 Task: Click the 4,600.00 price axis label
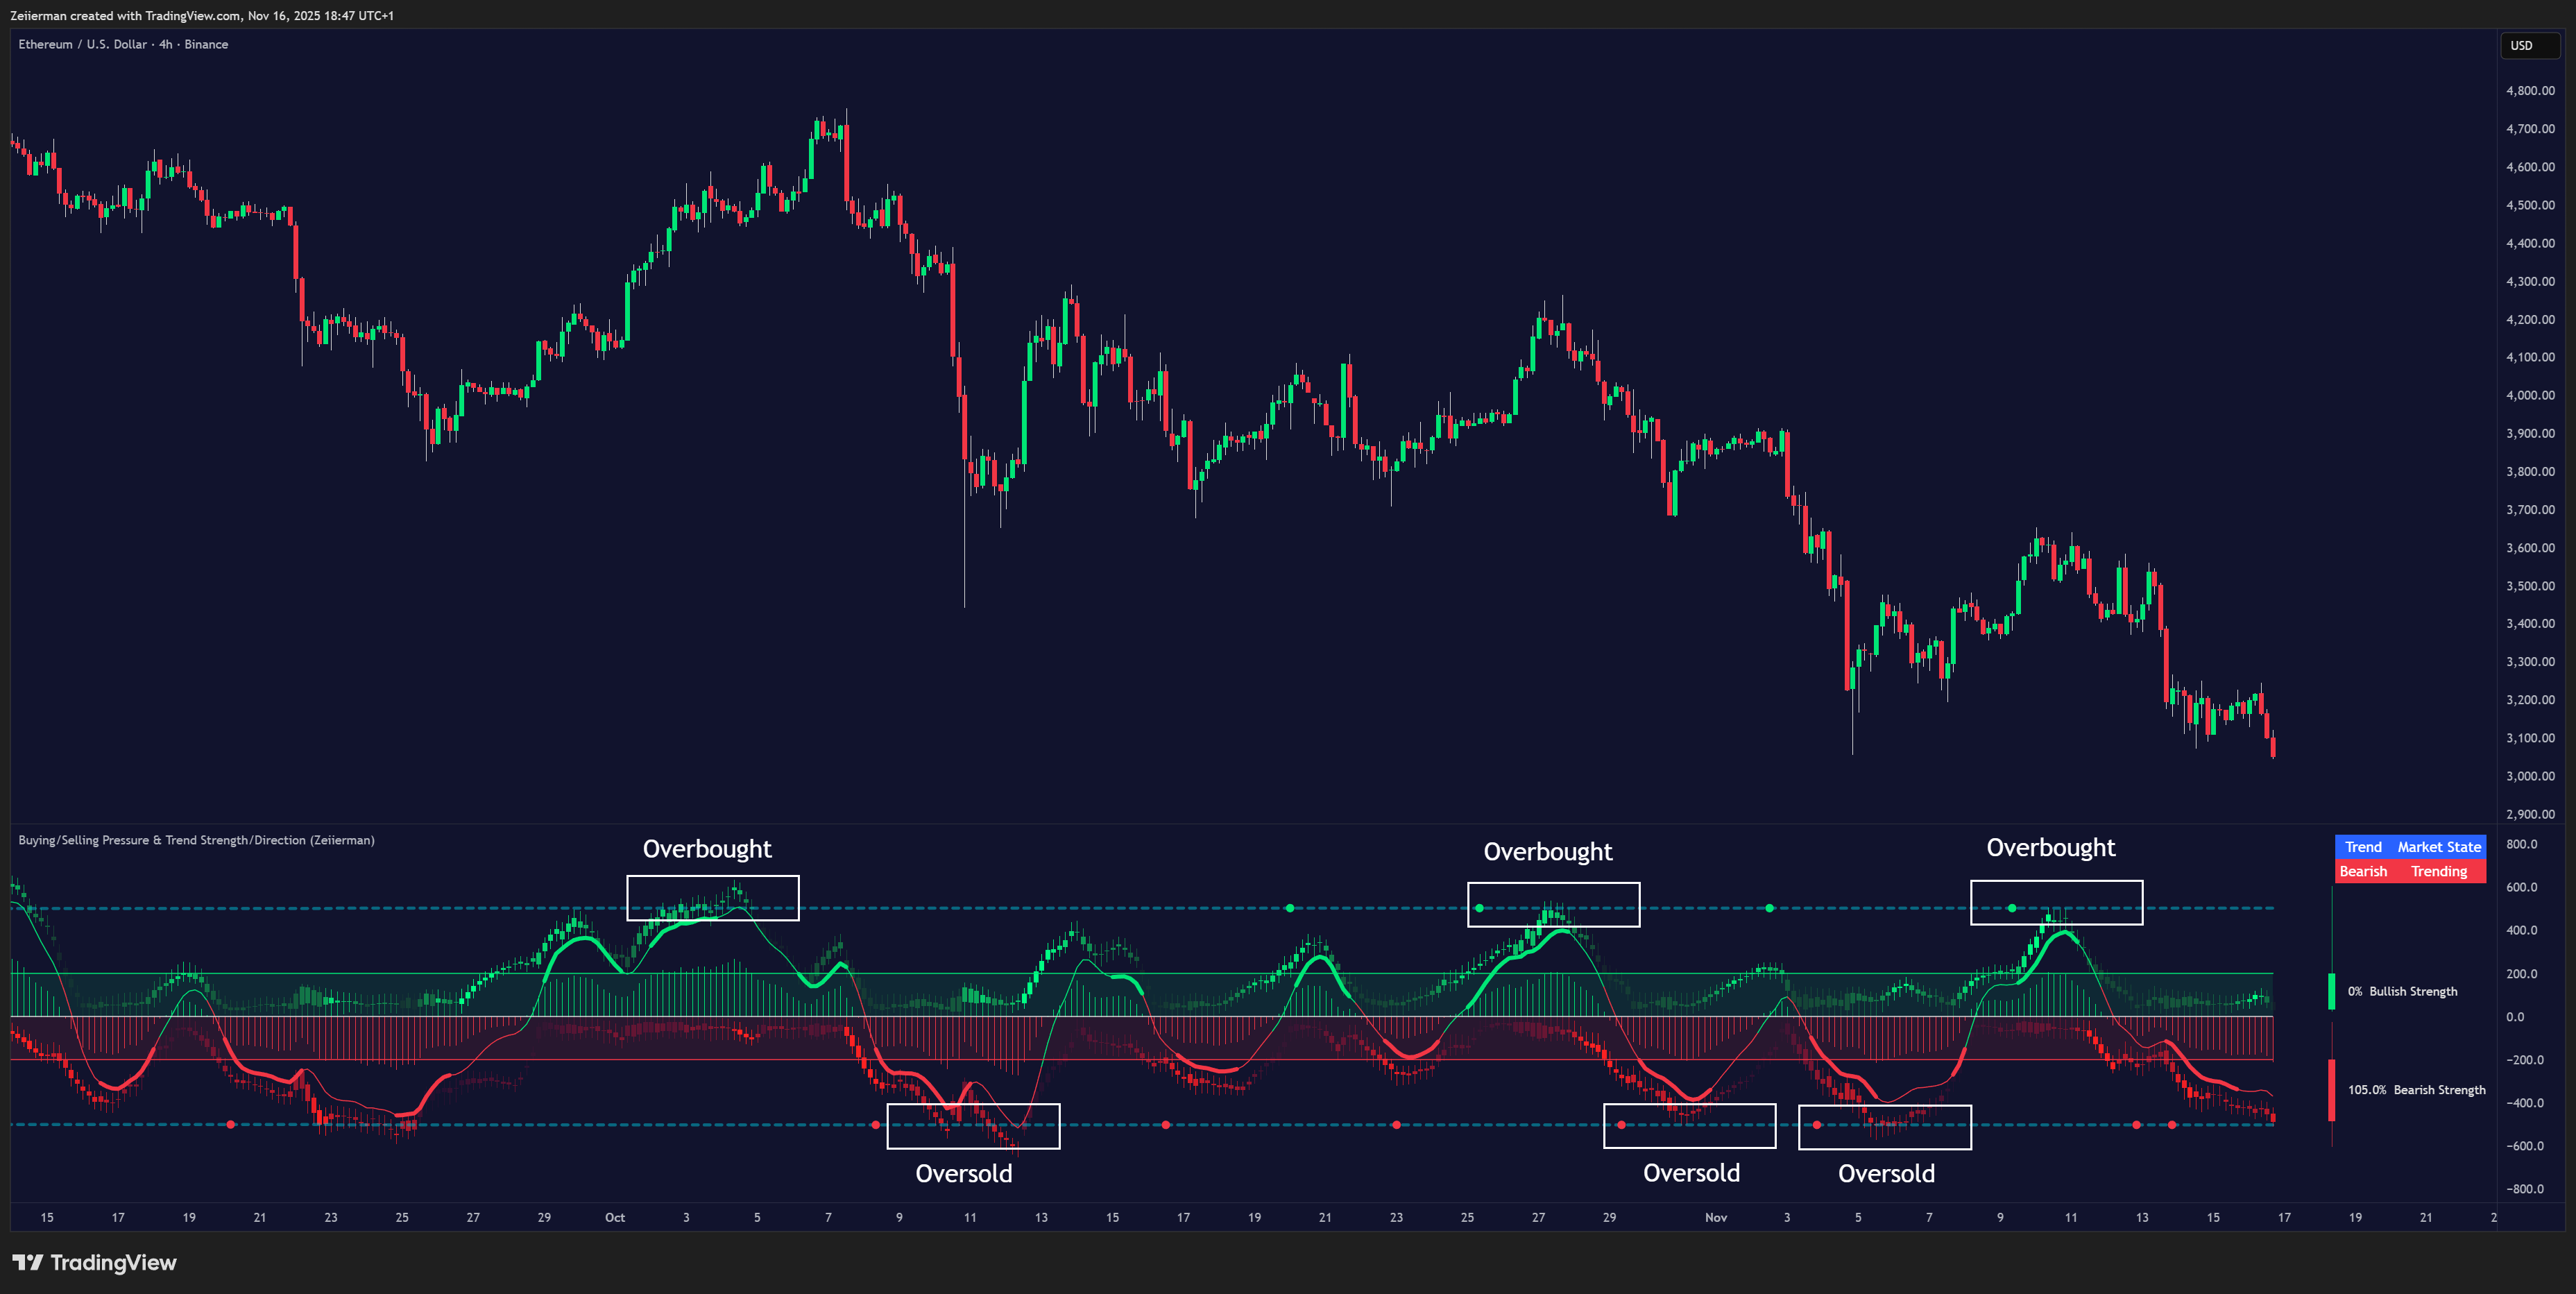[2530, 167]
